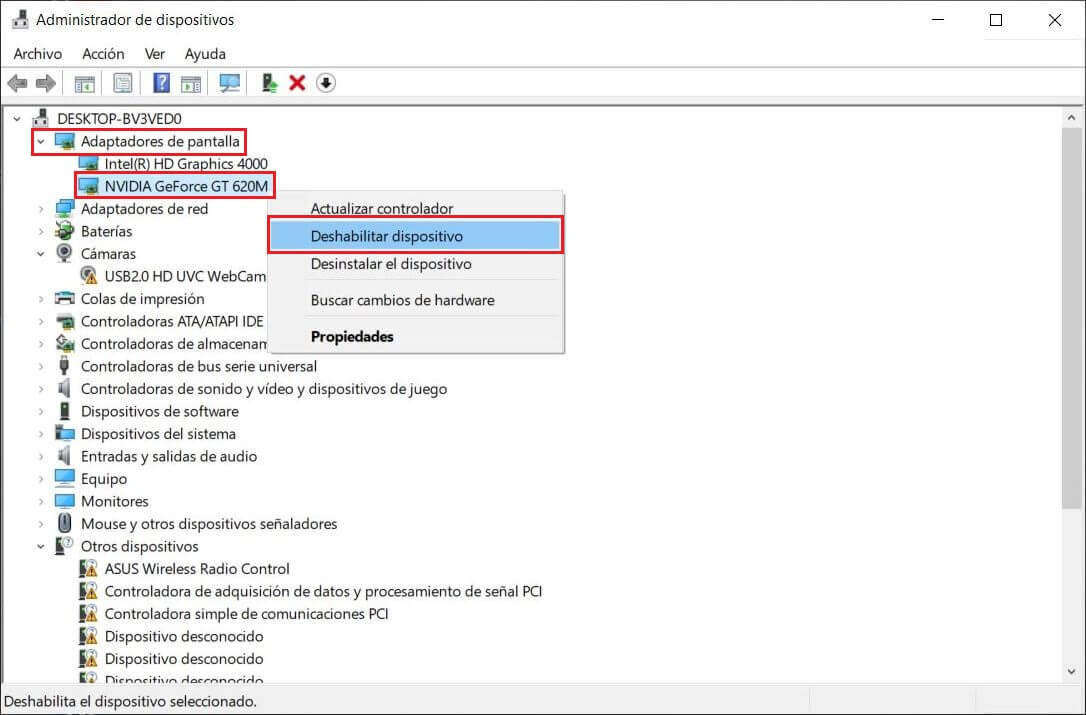
Task: Choose Deshabilitar dispositivo in context menu
Action: [x=416, y=236]
